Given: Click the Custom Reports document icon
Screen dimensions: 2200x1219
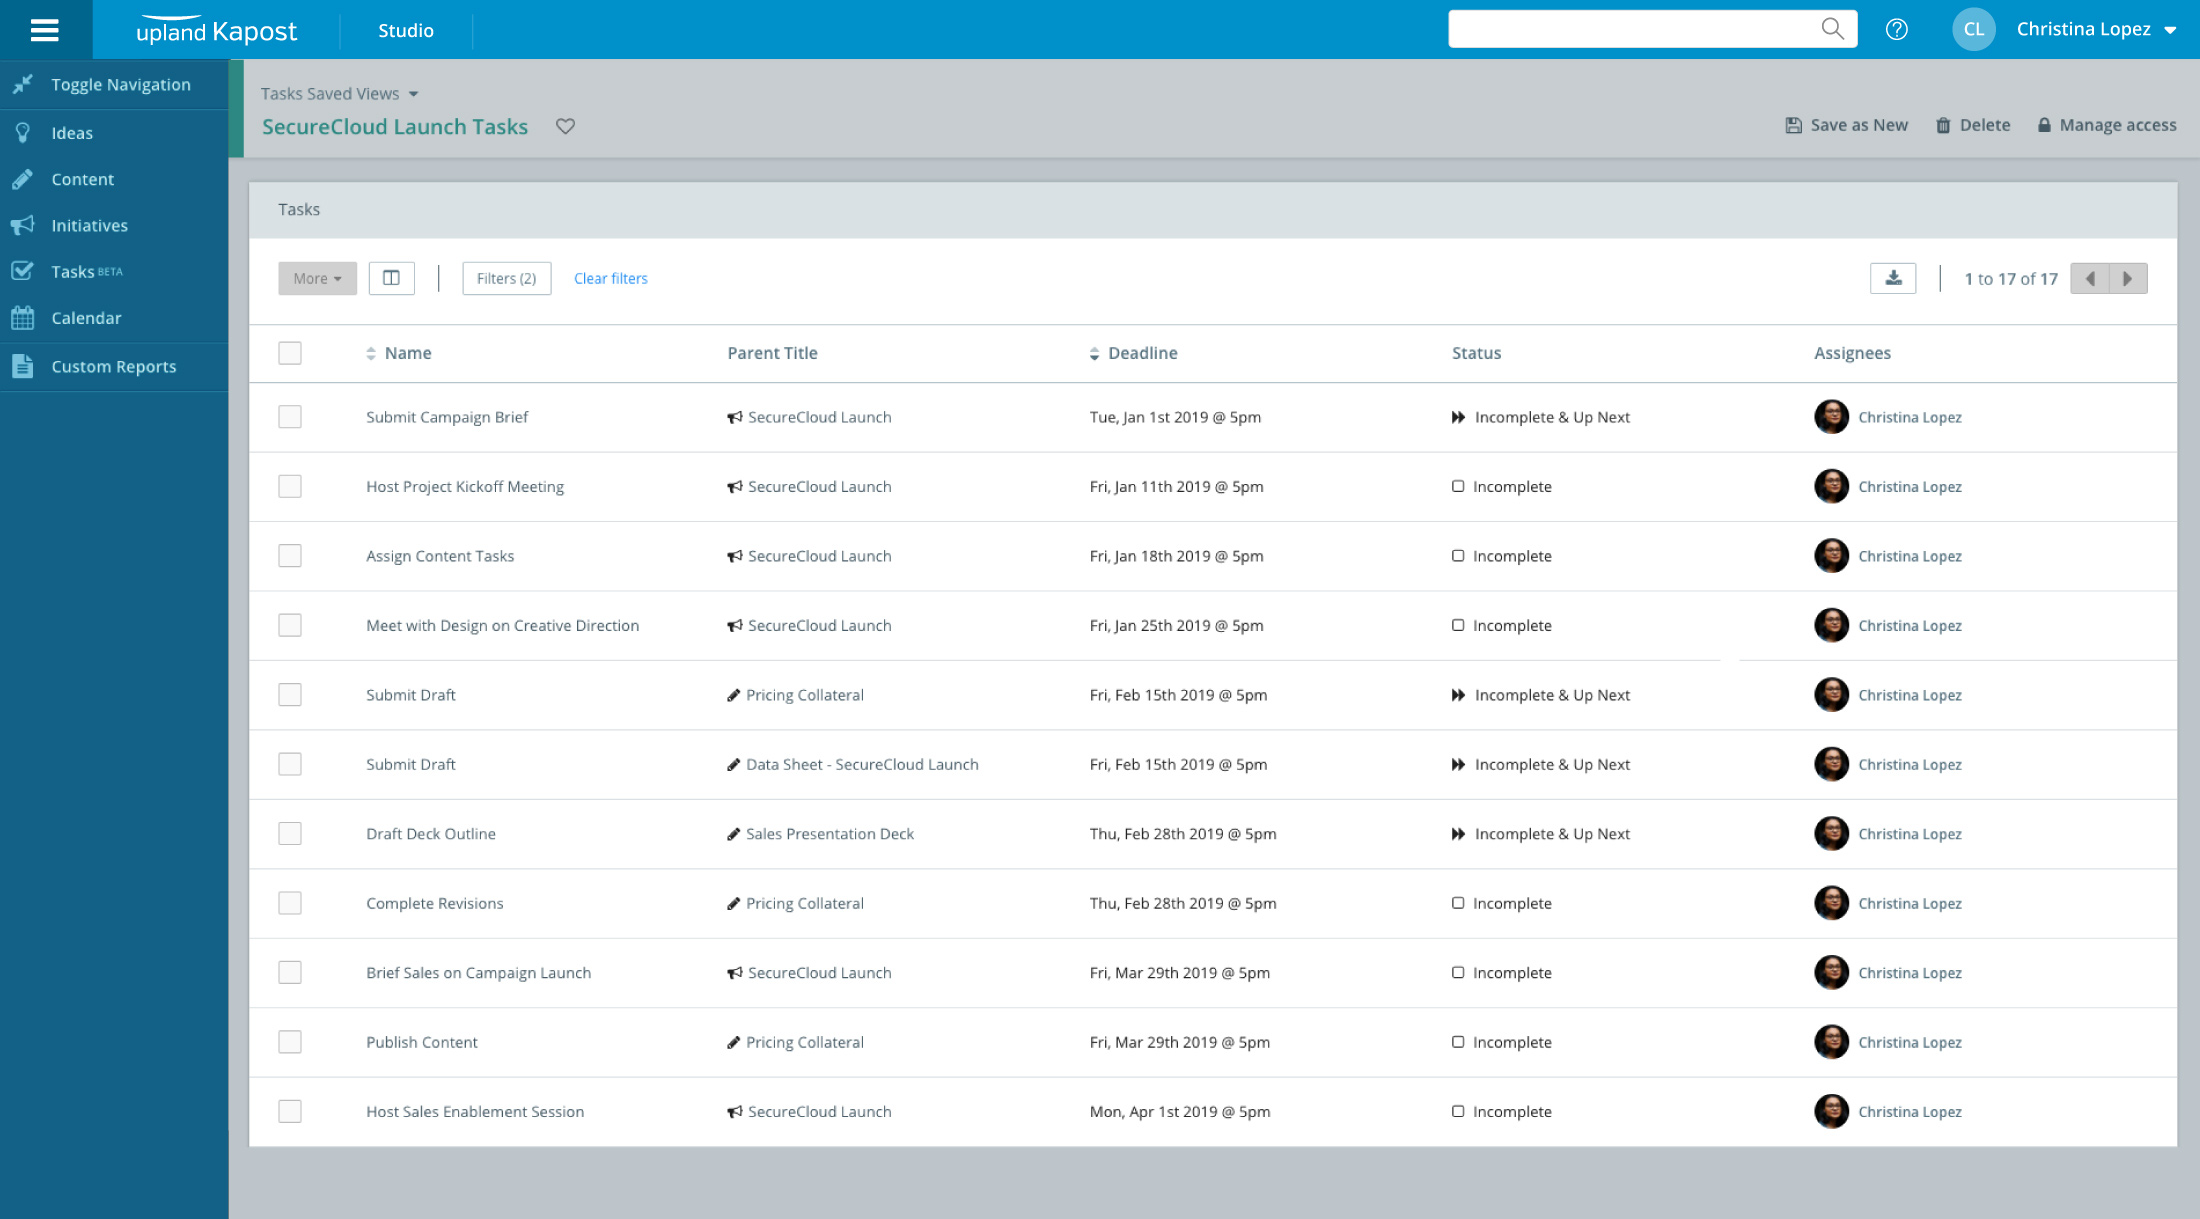Looking at the screenshot, I should point(22,366).
